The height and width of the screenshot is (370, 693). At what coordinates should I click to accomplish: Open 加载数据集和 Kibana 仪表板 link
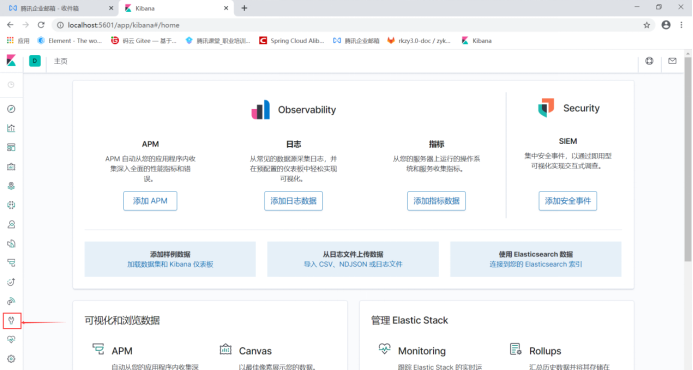pos(170,264)
